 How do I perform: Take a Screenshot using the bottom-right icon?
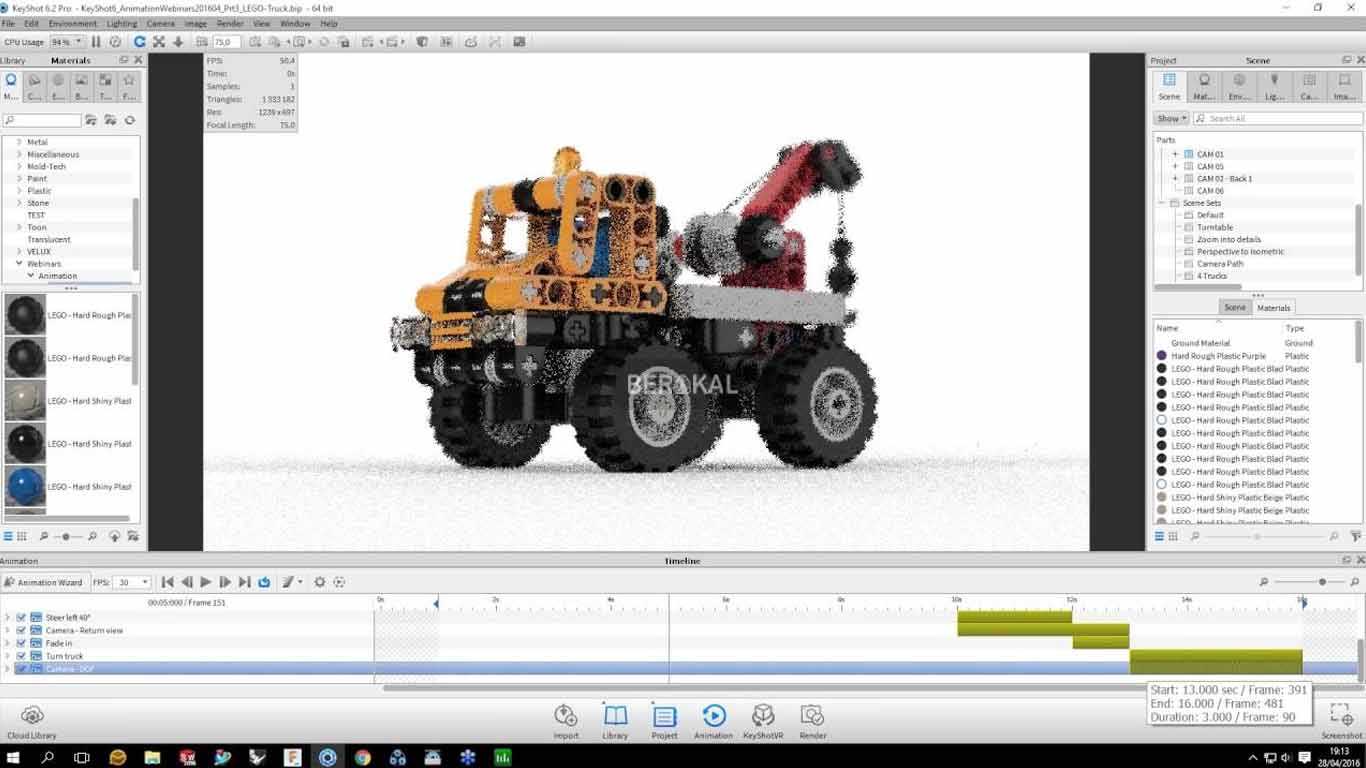1341,718
